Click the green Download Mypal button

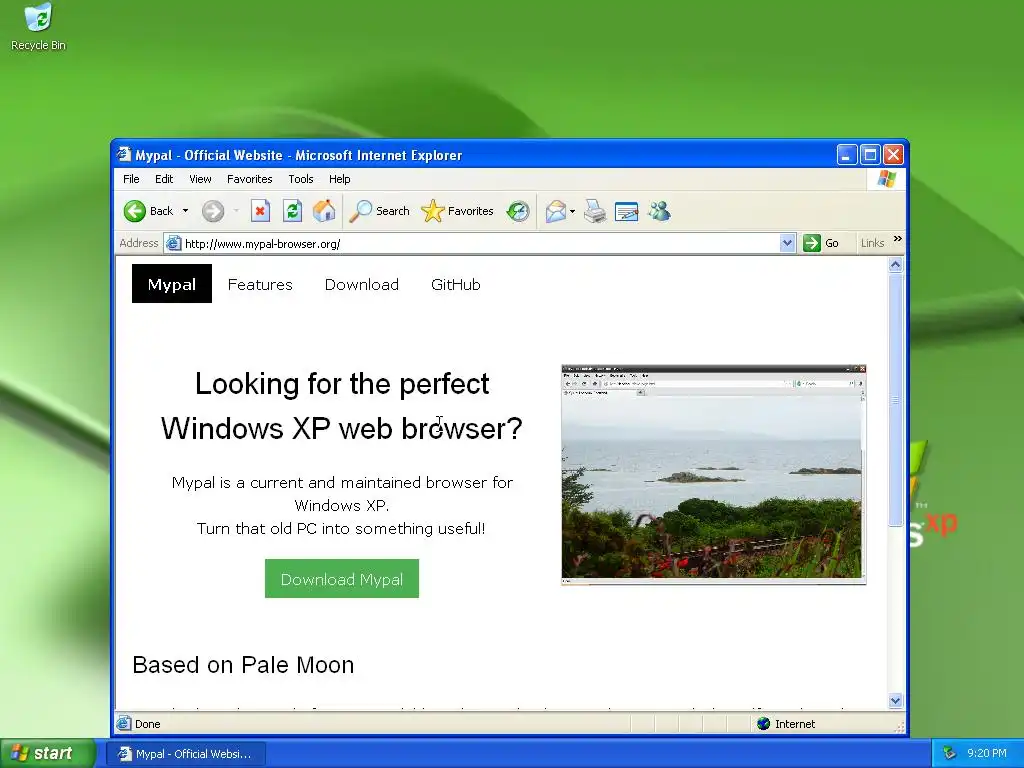click(342, 579)
